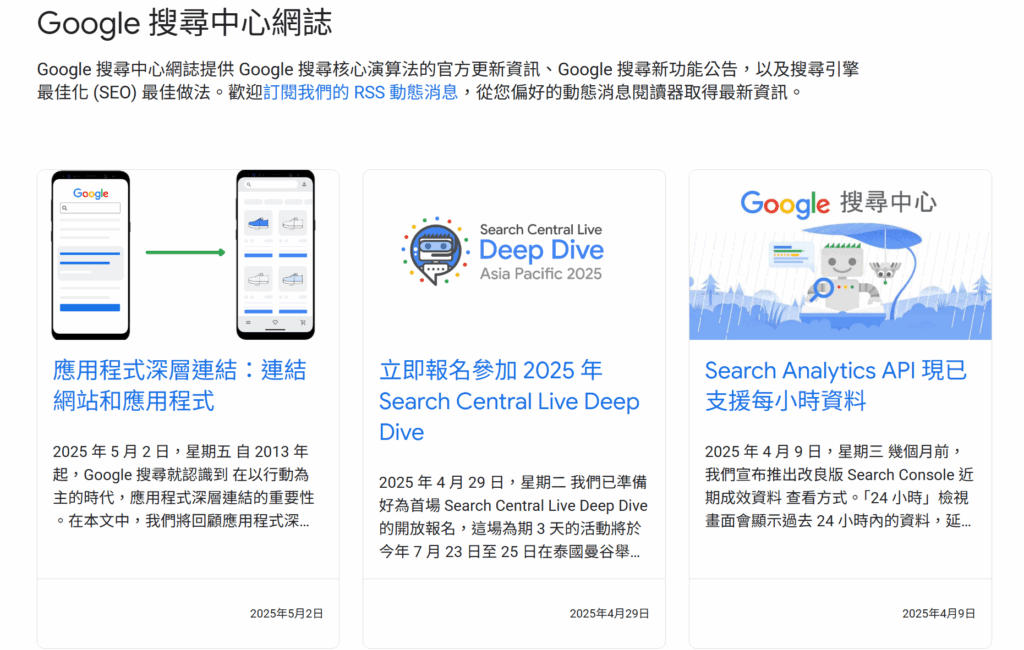Click the summary starting 2025 年 5 月 2 日，星期五
The height and width of the screenshot is (650, 1024).
click(x=184, y=486)
